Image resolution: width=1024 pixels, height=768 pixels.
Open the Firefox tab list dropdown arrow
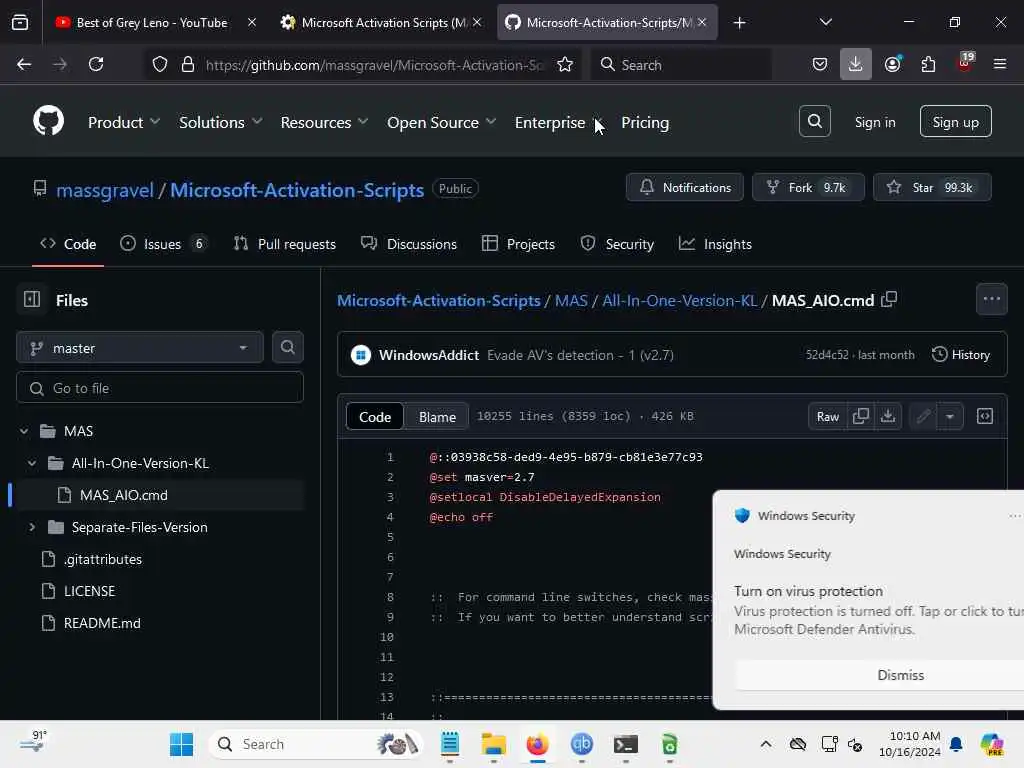pos(825,22)
